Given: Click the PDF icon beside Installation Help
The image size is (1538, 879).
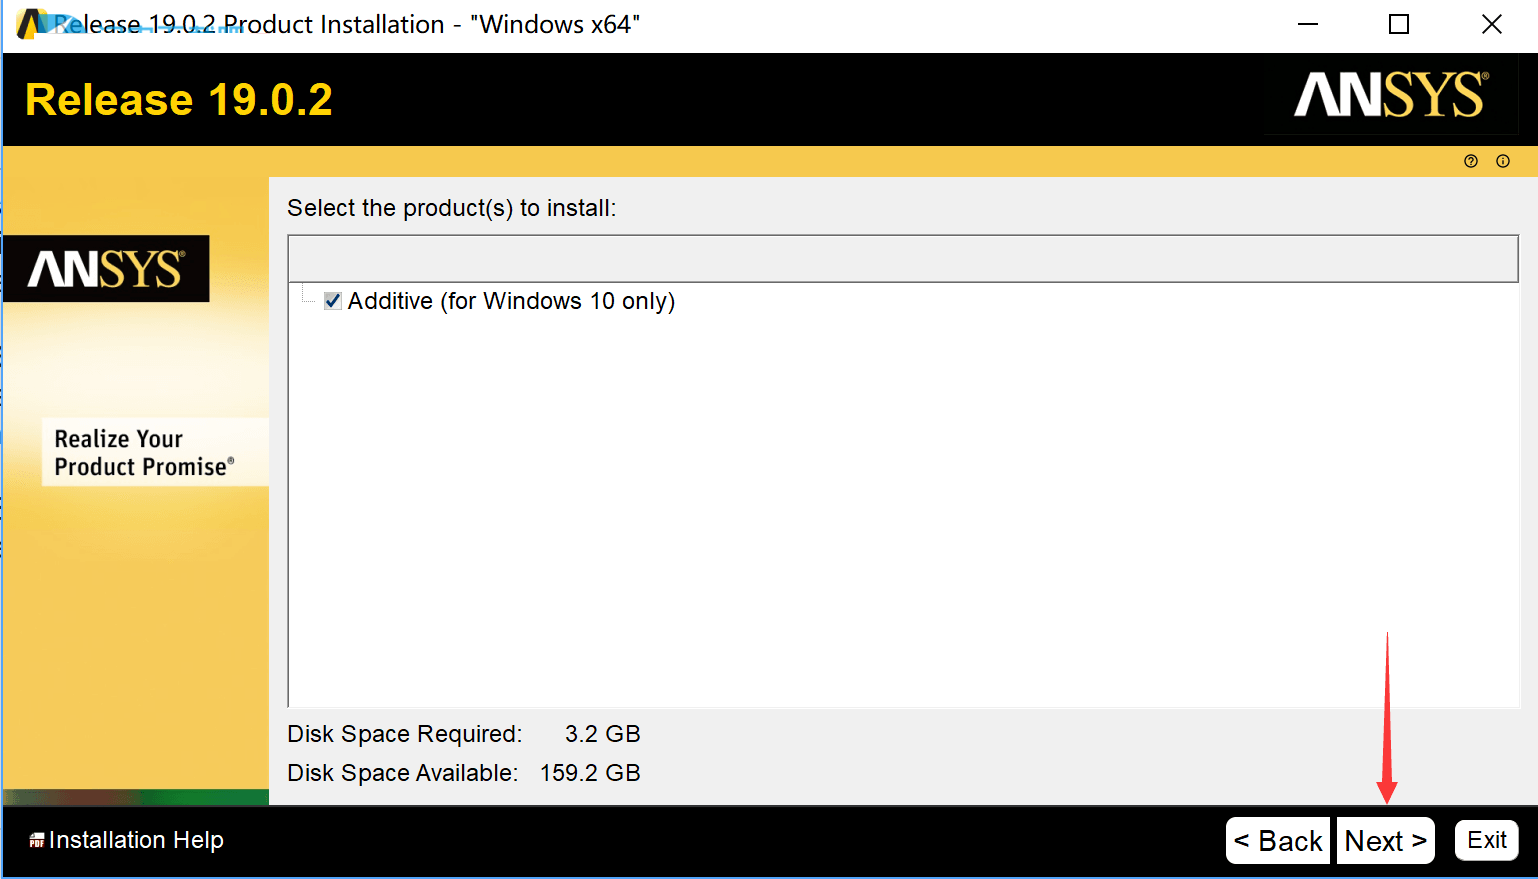Looking at the screenshot, I should click(37, 841).
